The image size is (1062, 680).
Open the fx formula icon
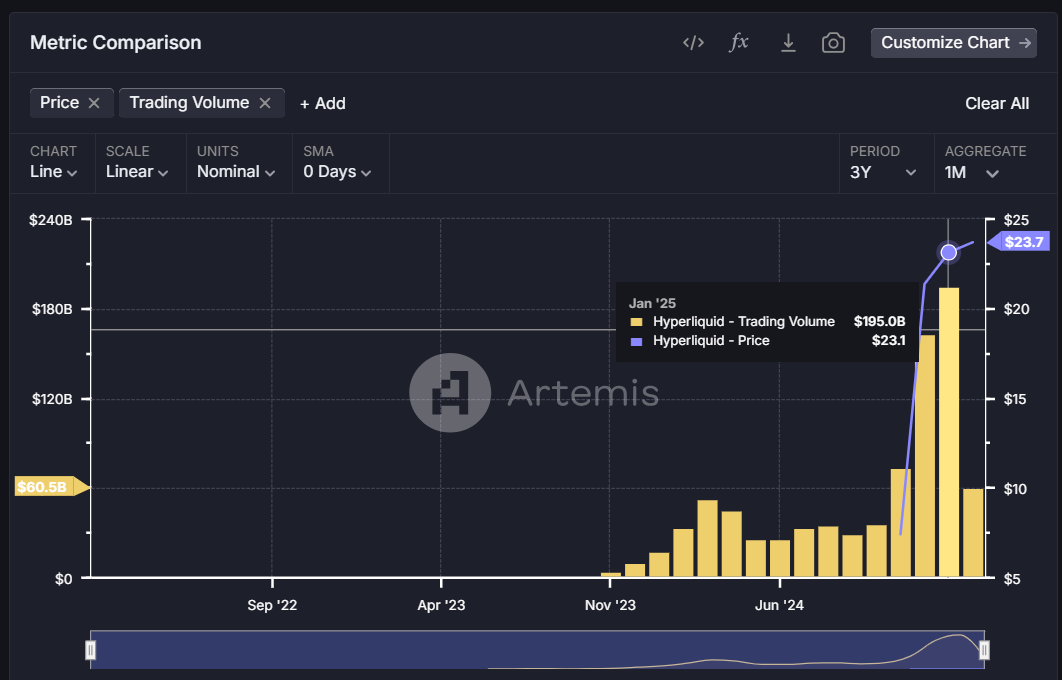[739, 43]
